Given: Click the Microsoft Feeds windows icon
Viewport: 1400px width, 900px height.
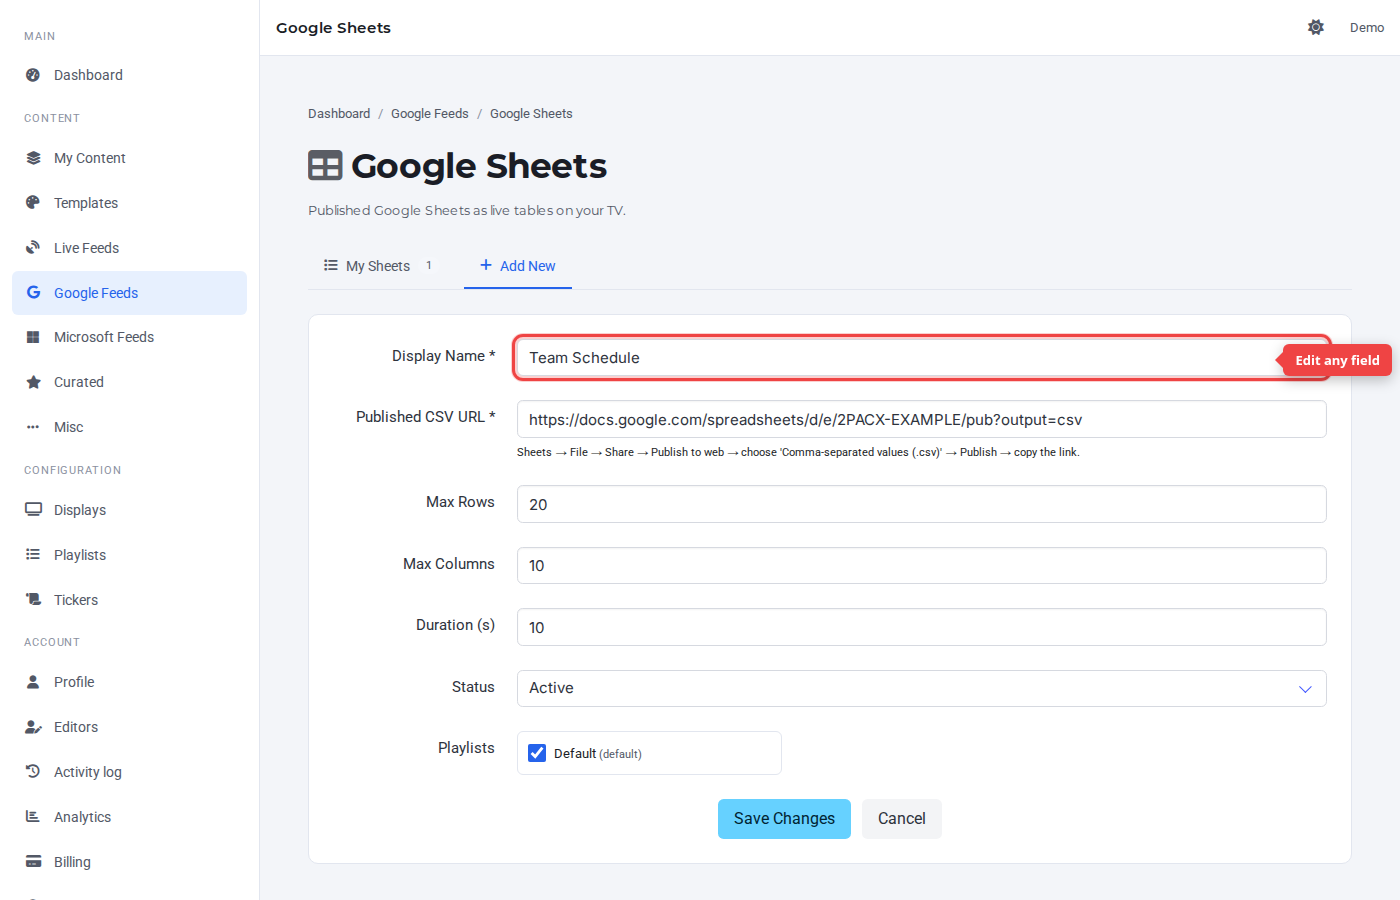Looking at the screenshot, I should tap(33, 337).
